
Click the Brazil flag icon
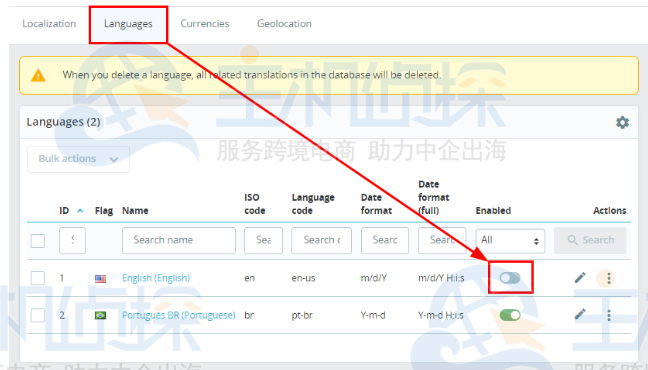coord(100,315)
